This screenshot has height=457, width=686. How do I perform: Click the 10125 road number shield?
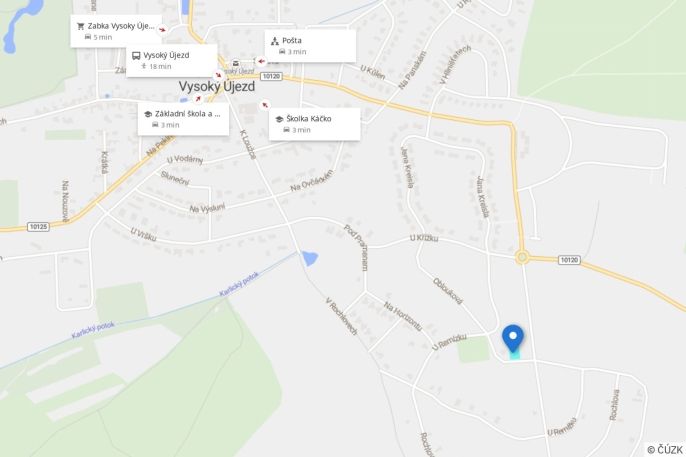pos(38,227)
